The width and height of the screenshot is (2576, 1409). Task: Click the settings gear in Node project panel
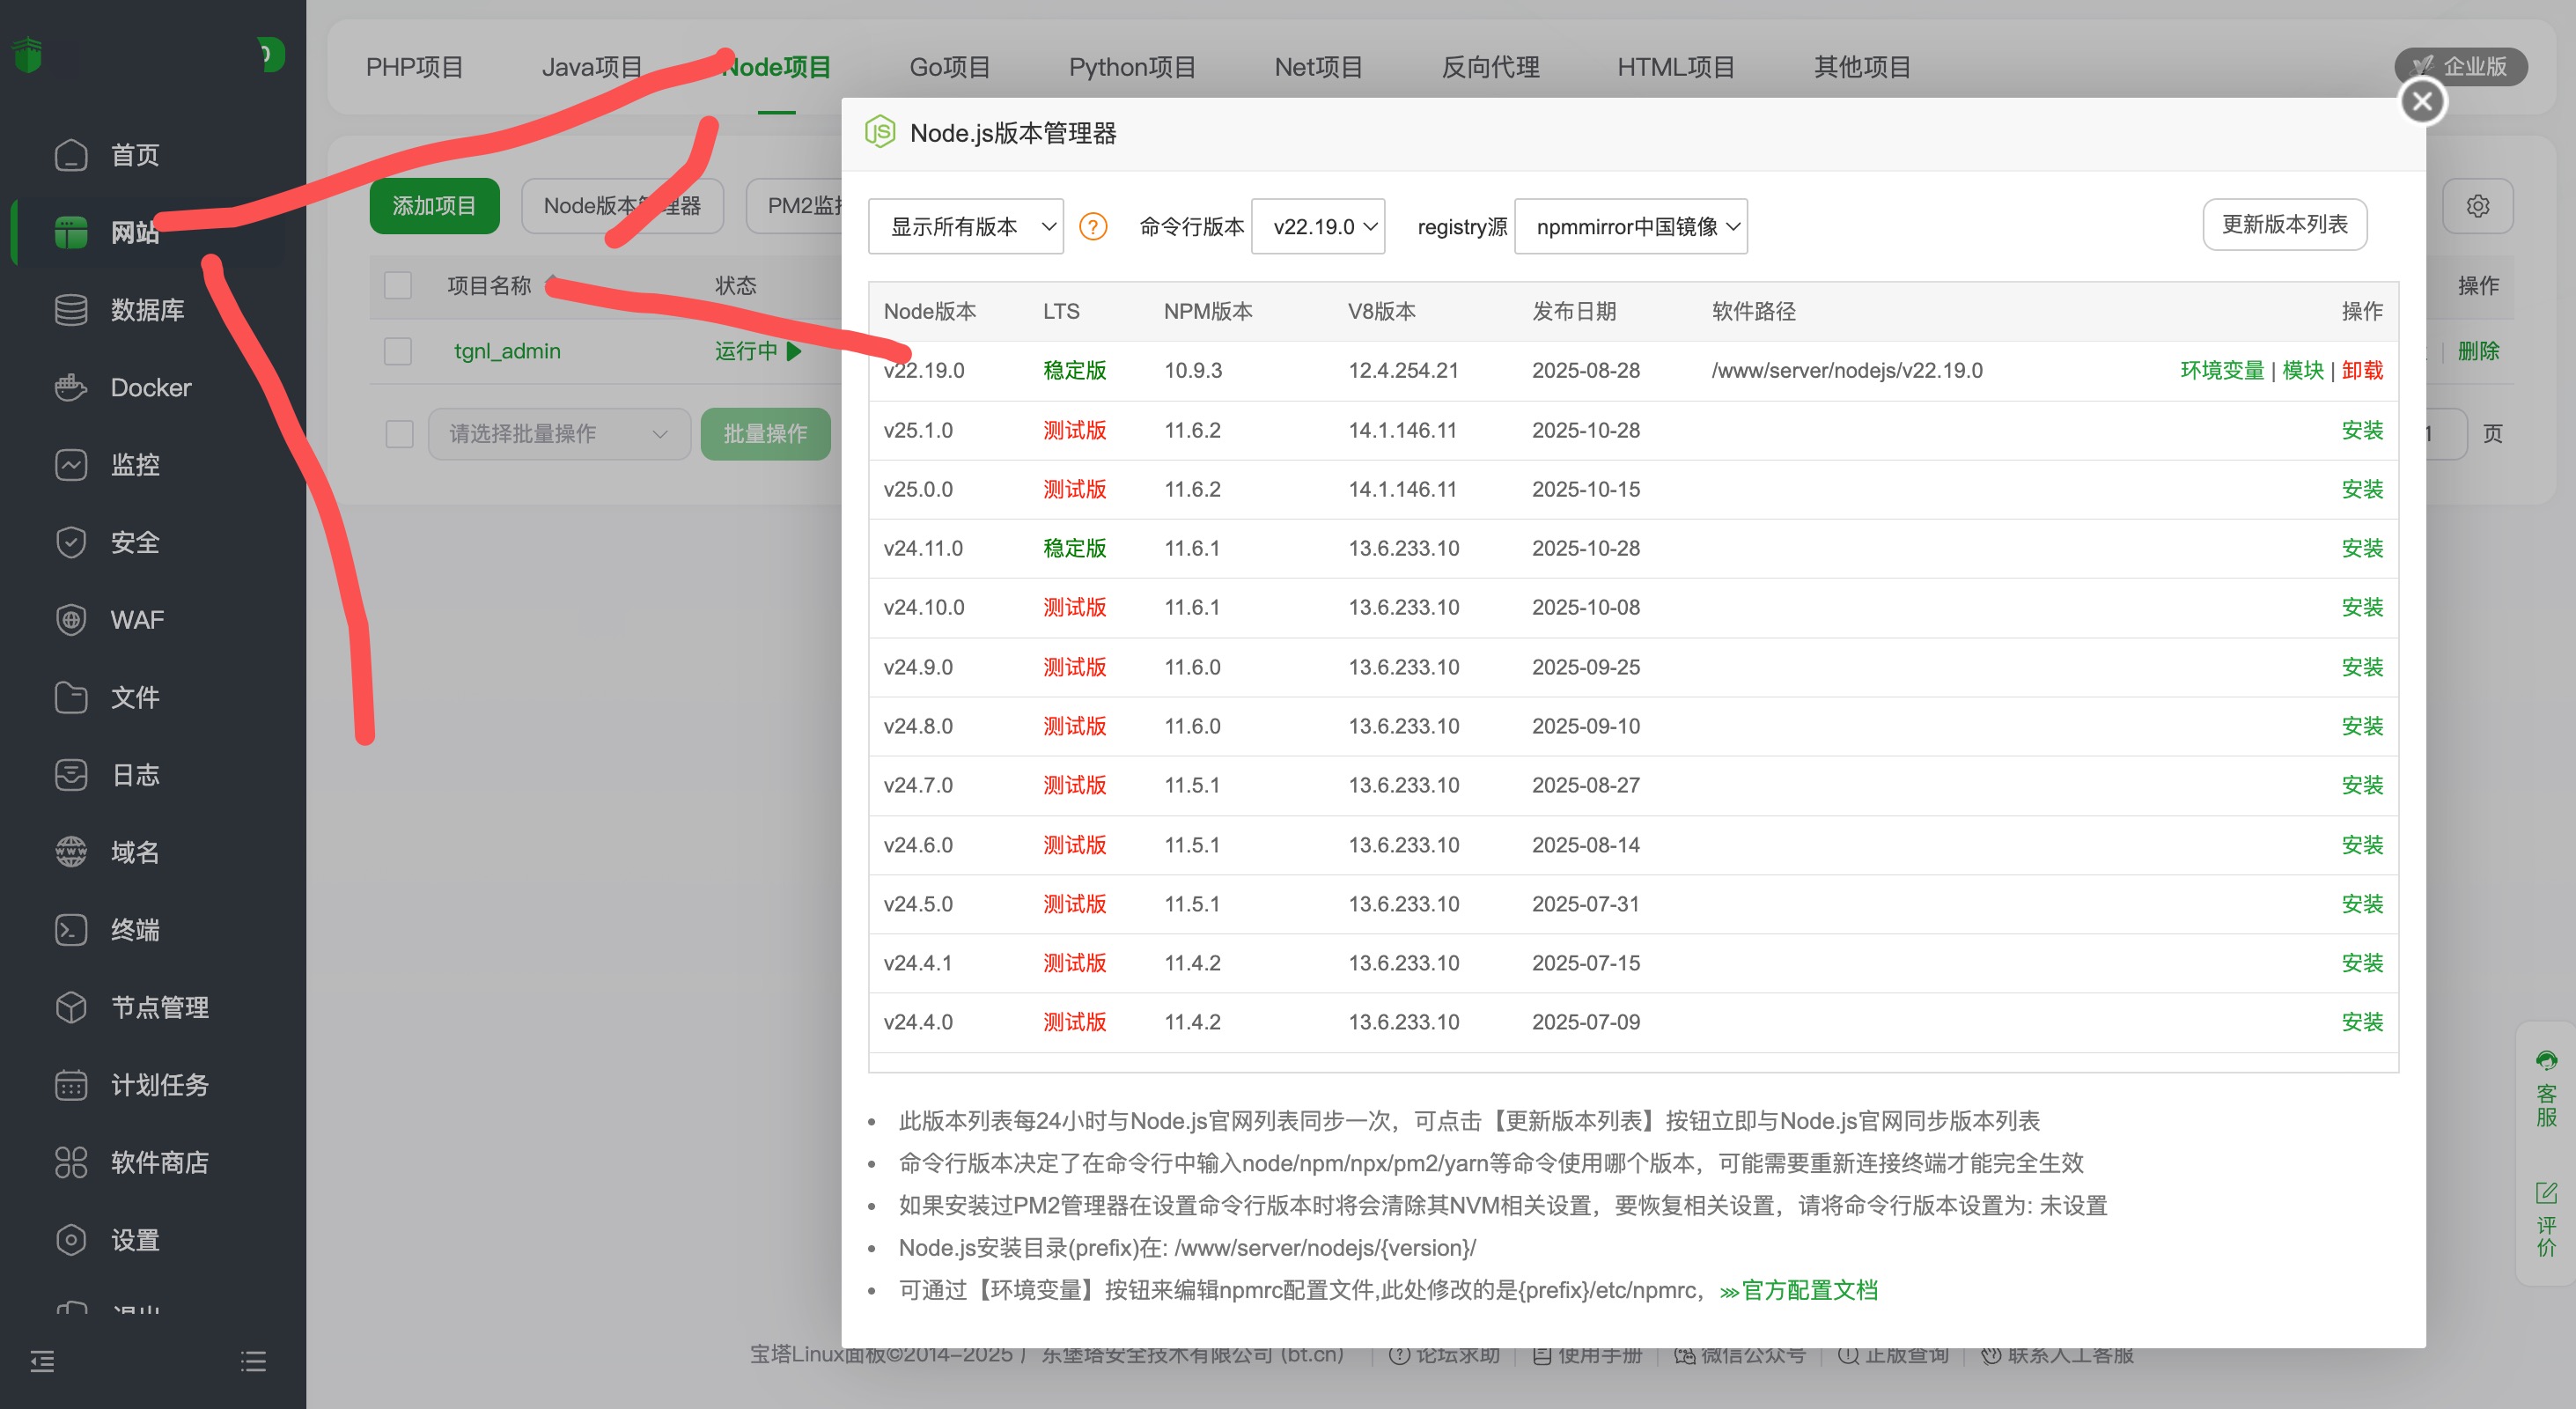tap(2478, 206)
